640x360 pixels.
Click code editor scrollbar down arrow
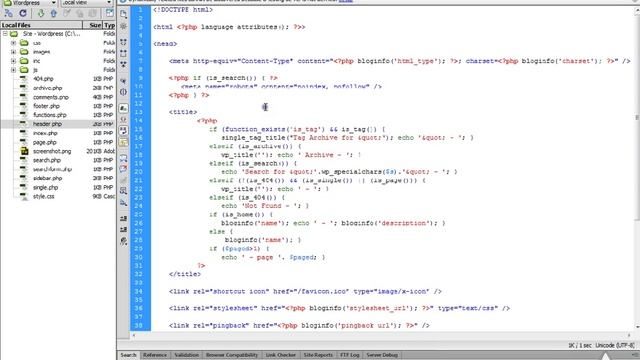click(x=637, y=327)
